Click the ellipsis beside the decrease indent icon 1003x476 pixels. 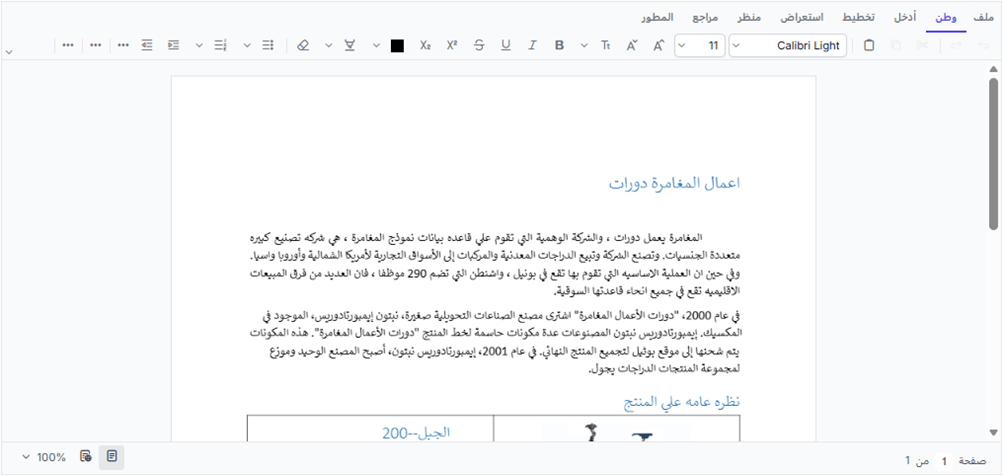tap(123, 45)
